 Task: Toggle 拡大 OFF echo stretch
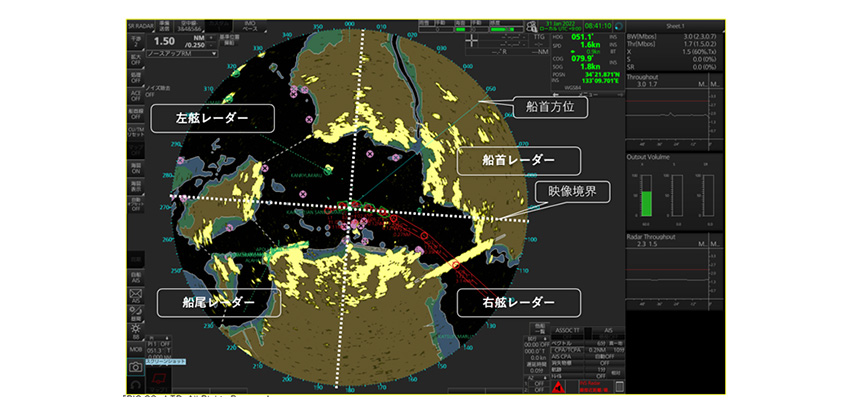[136, 59]
